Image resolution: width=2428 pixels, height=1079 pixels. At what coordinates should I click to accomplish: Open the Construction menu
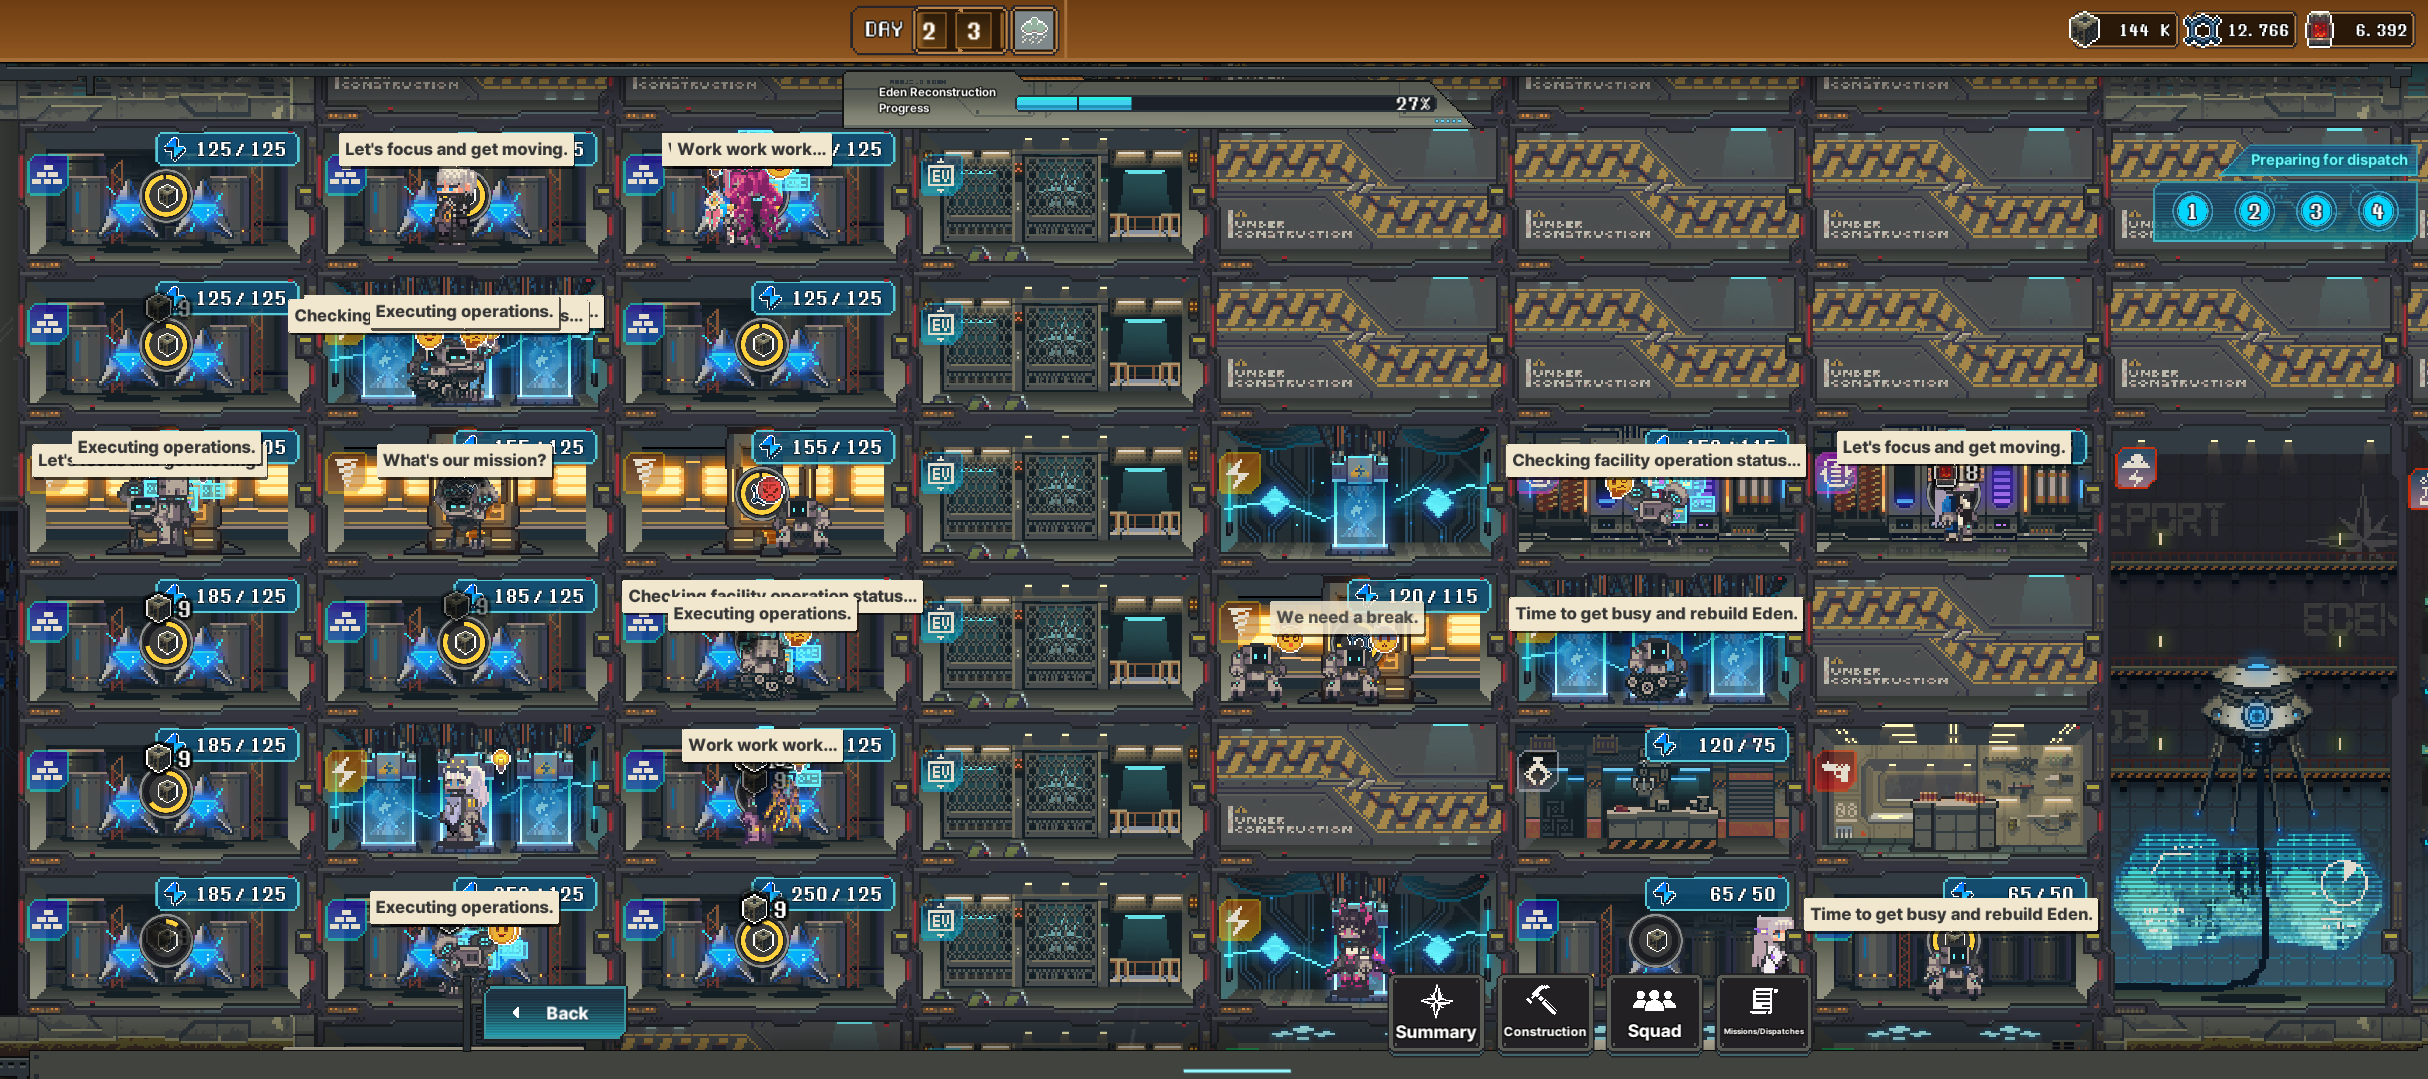tap(1545, 1013)
